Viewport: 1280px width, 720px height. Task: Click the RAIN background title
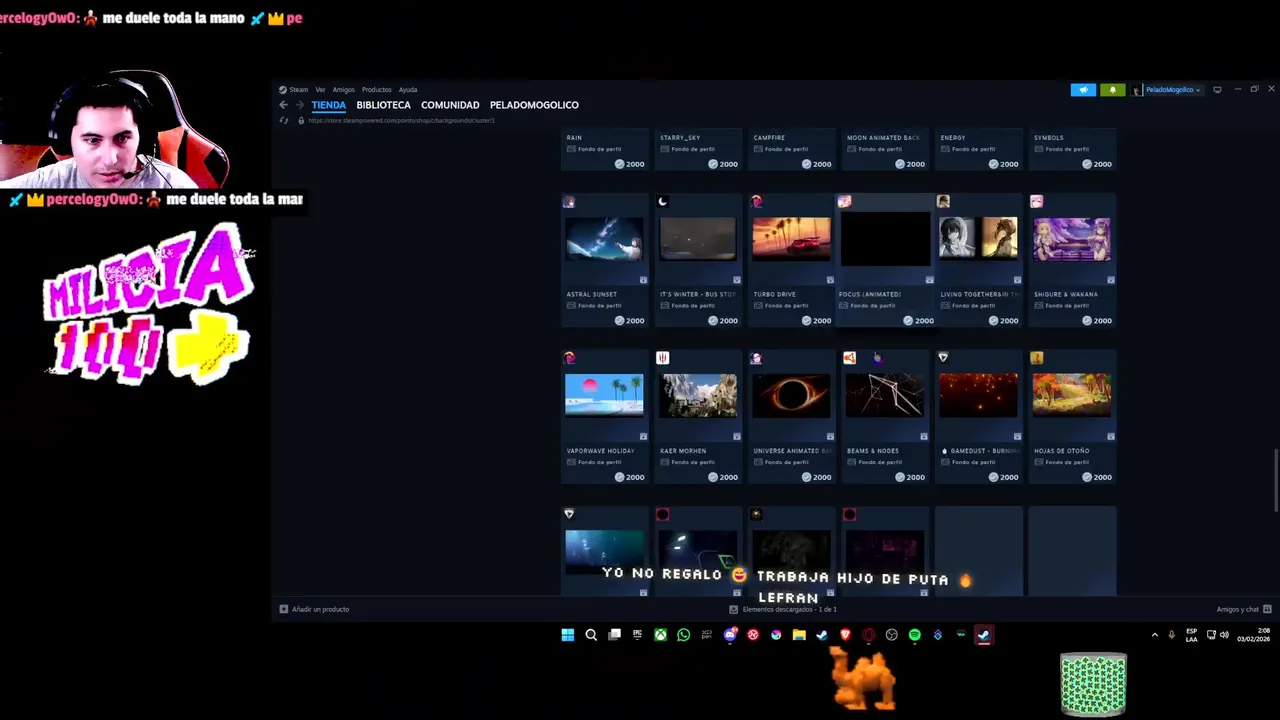574,138
